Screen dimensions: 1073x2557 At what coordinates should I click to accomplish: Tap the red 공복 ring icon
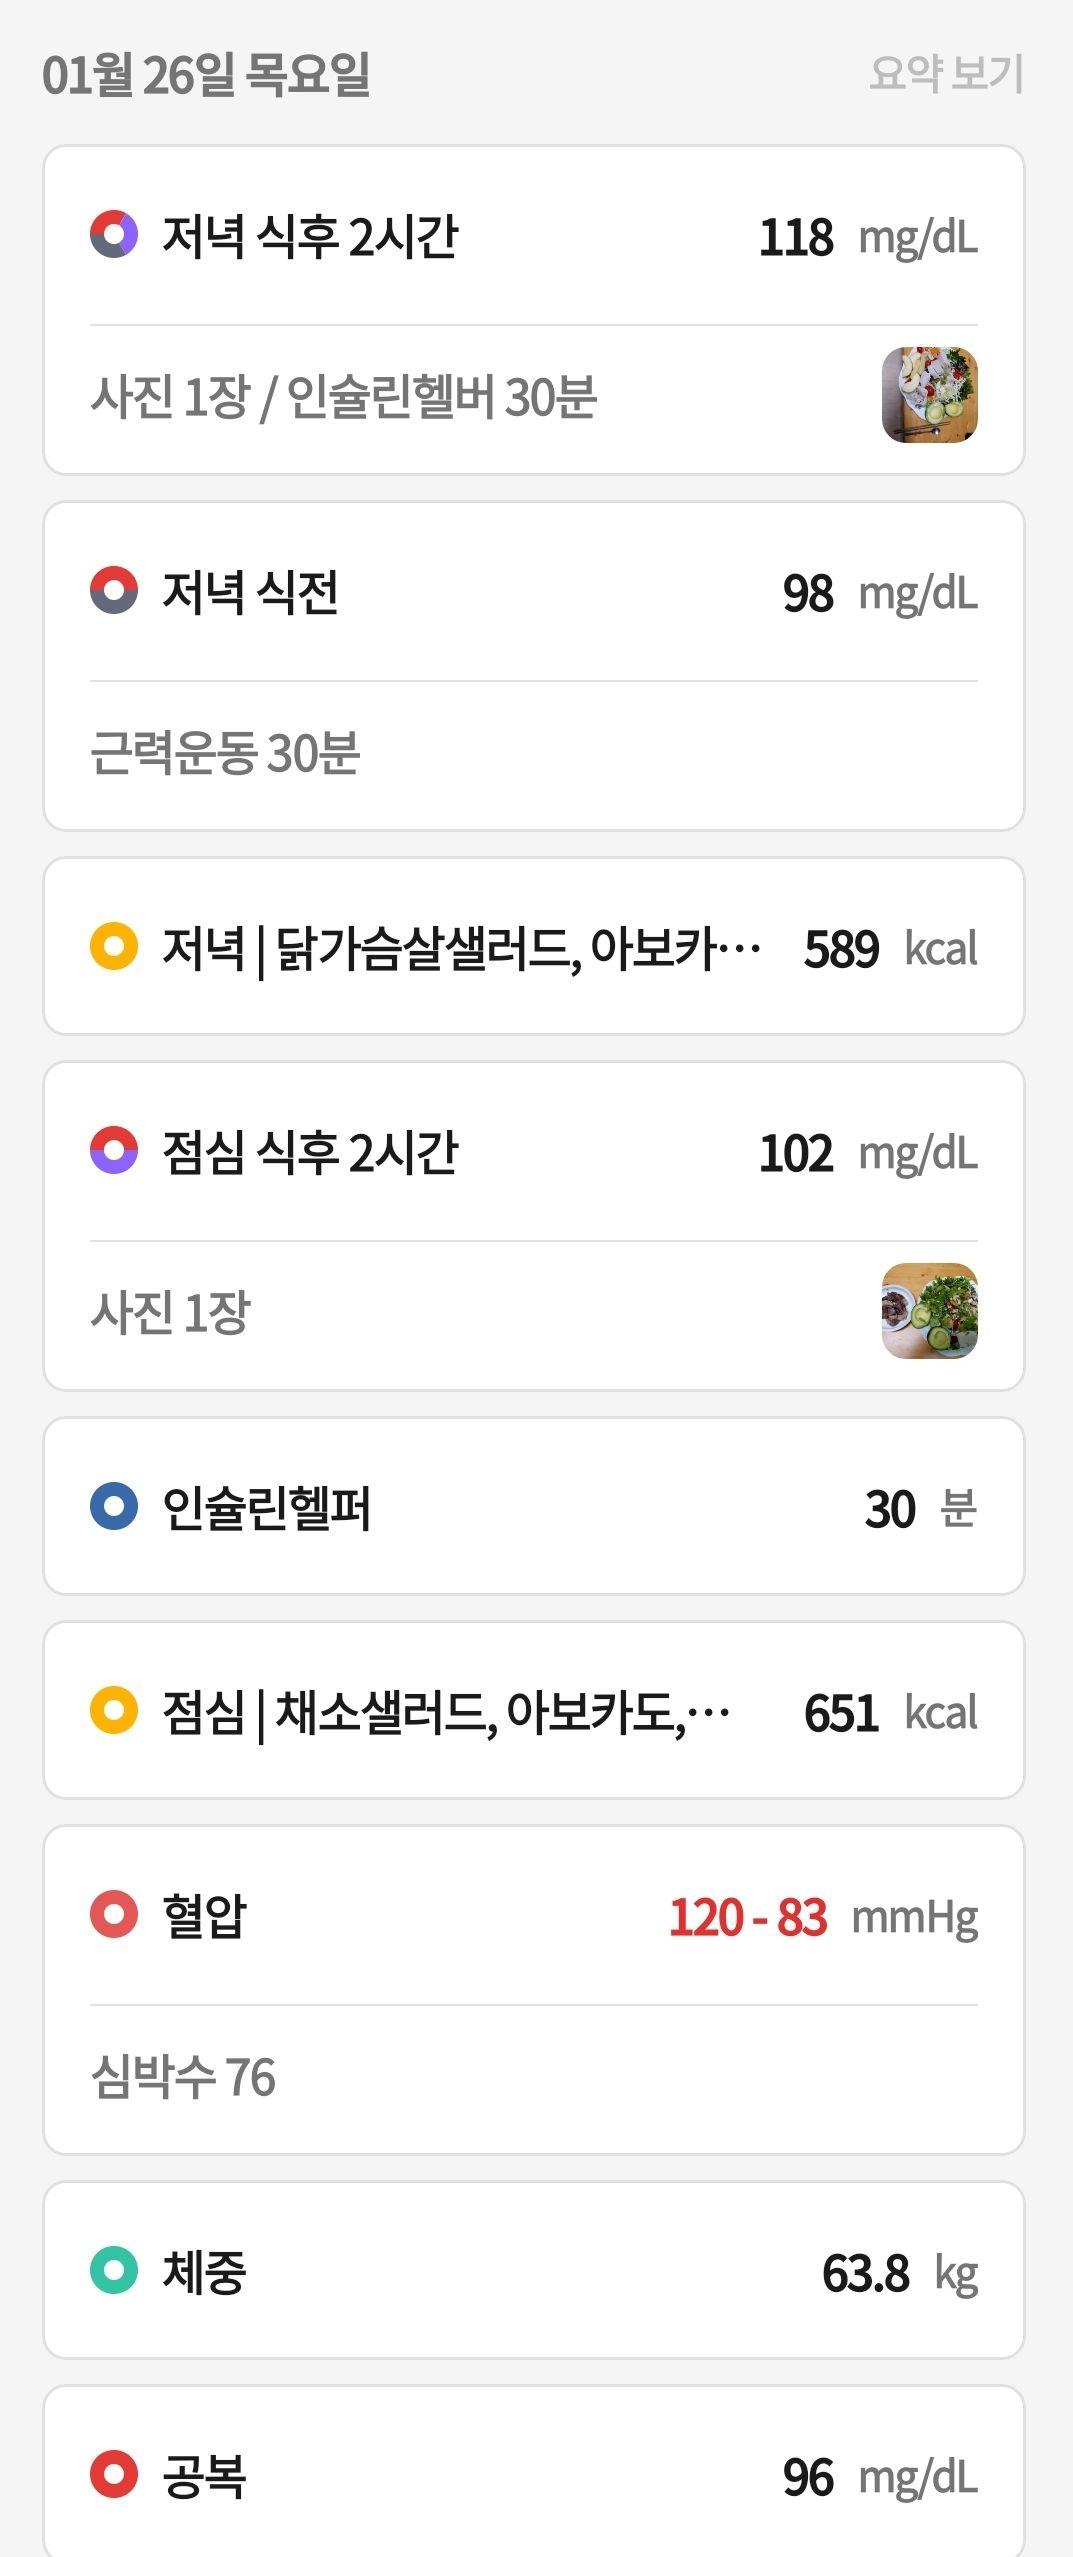click(x=114, y=2474)
